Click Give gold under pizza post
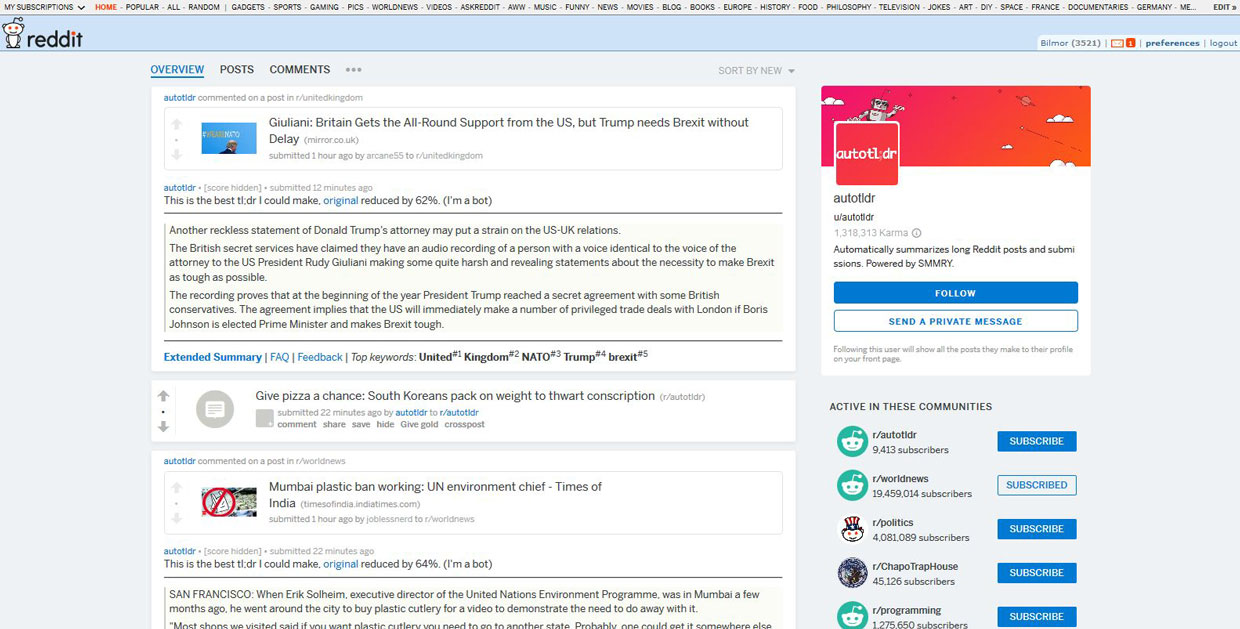The height and width of the screenshot is (629, 1240). click(x=419, y=424)
